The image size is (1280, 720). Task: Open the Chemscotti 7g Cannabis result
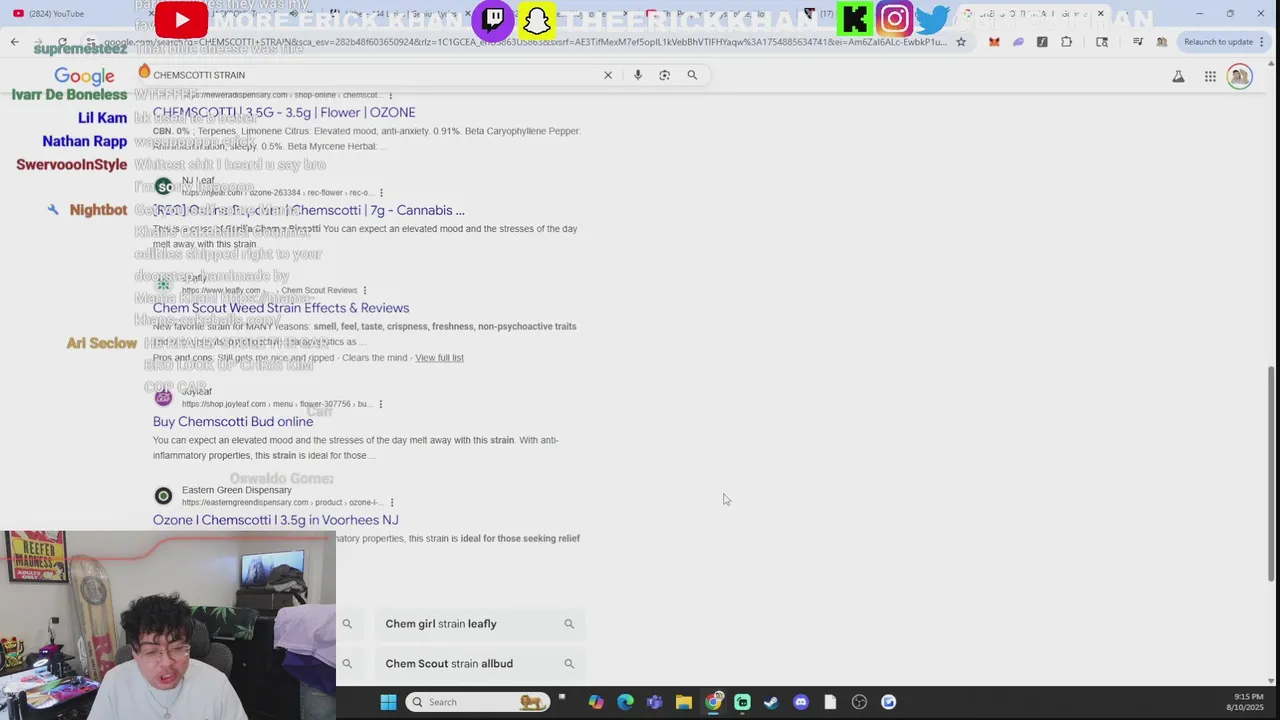click(x=309, y=210)
